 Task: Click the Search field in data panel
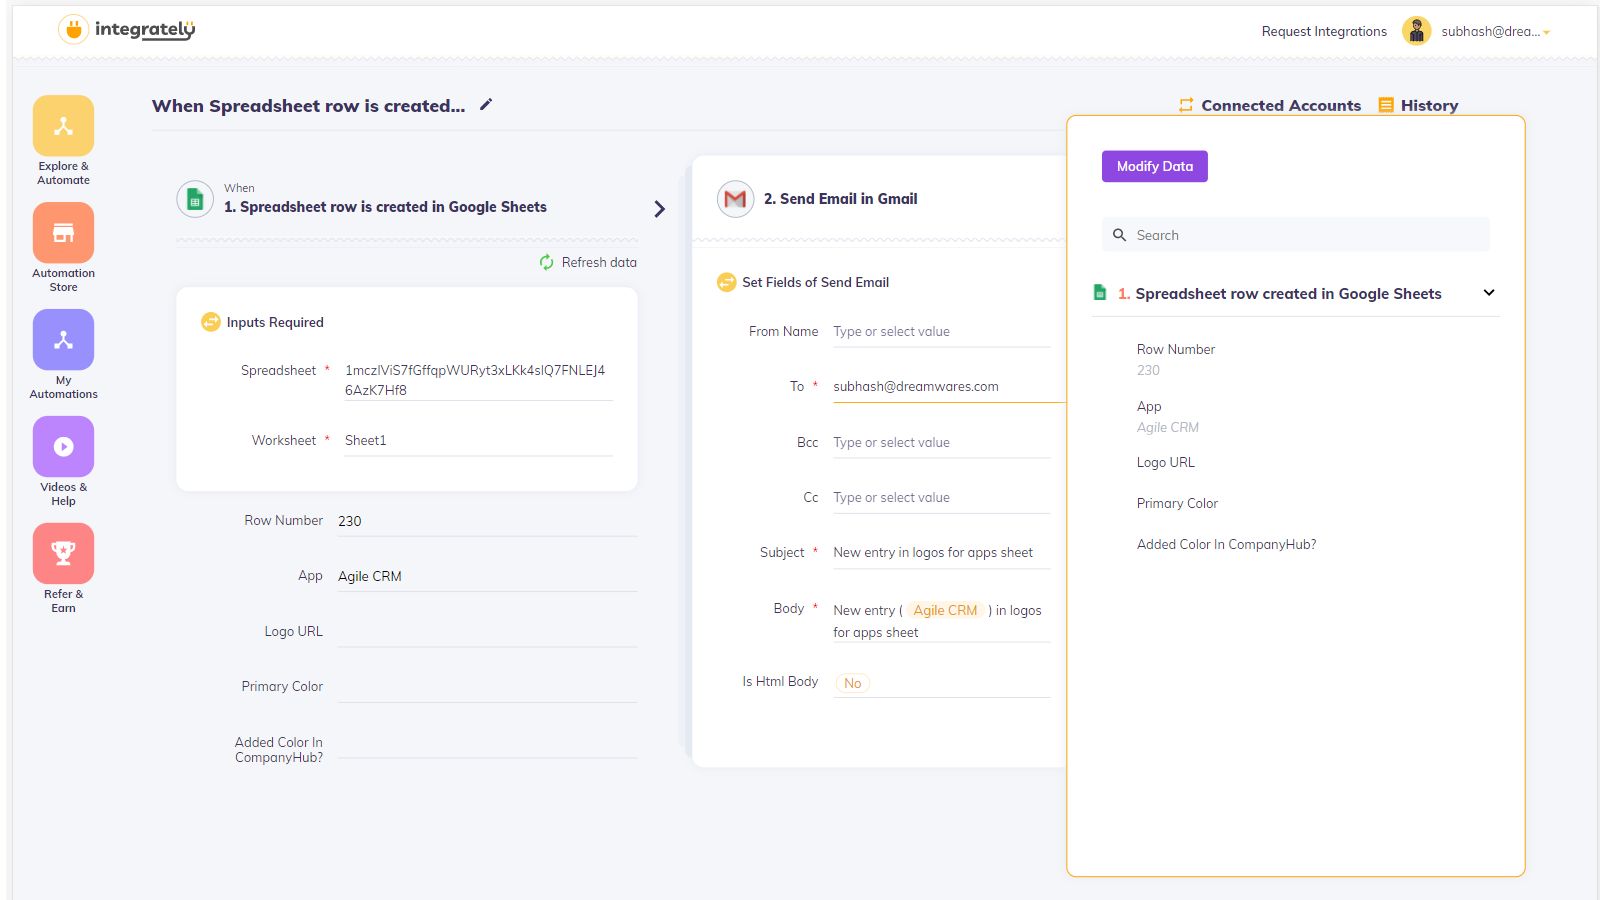click(x=1300, y=235)
